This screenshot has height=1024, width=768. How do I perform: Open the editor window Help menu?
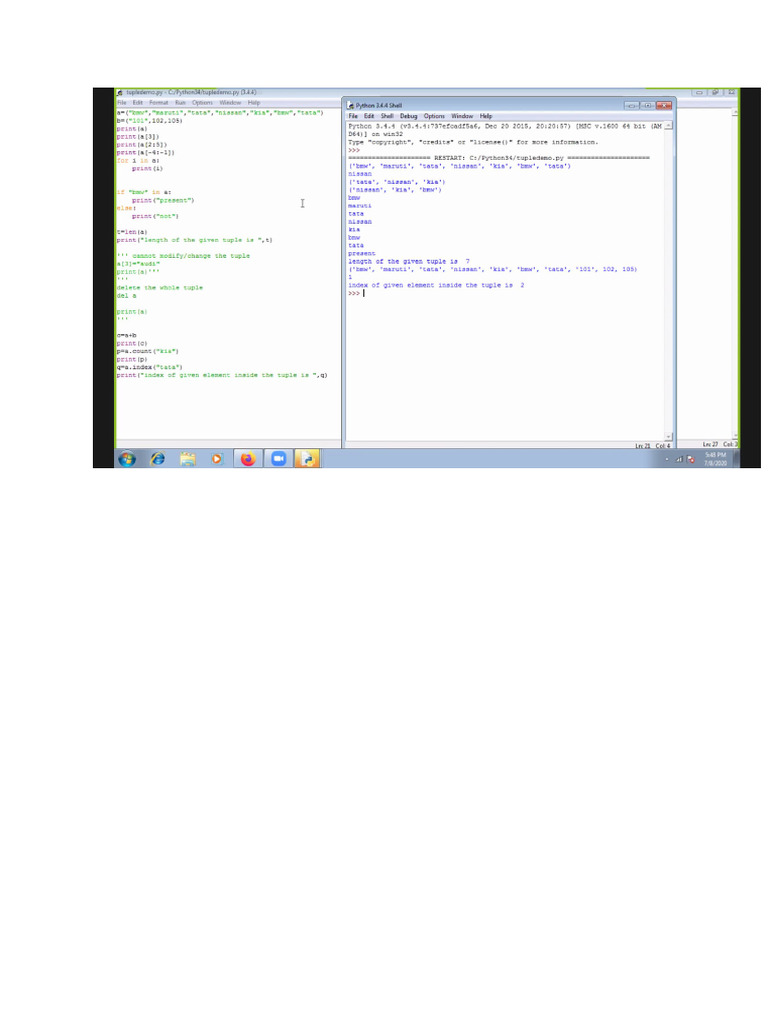tap(253, 103)
